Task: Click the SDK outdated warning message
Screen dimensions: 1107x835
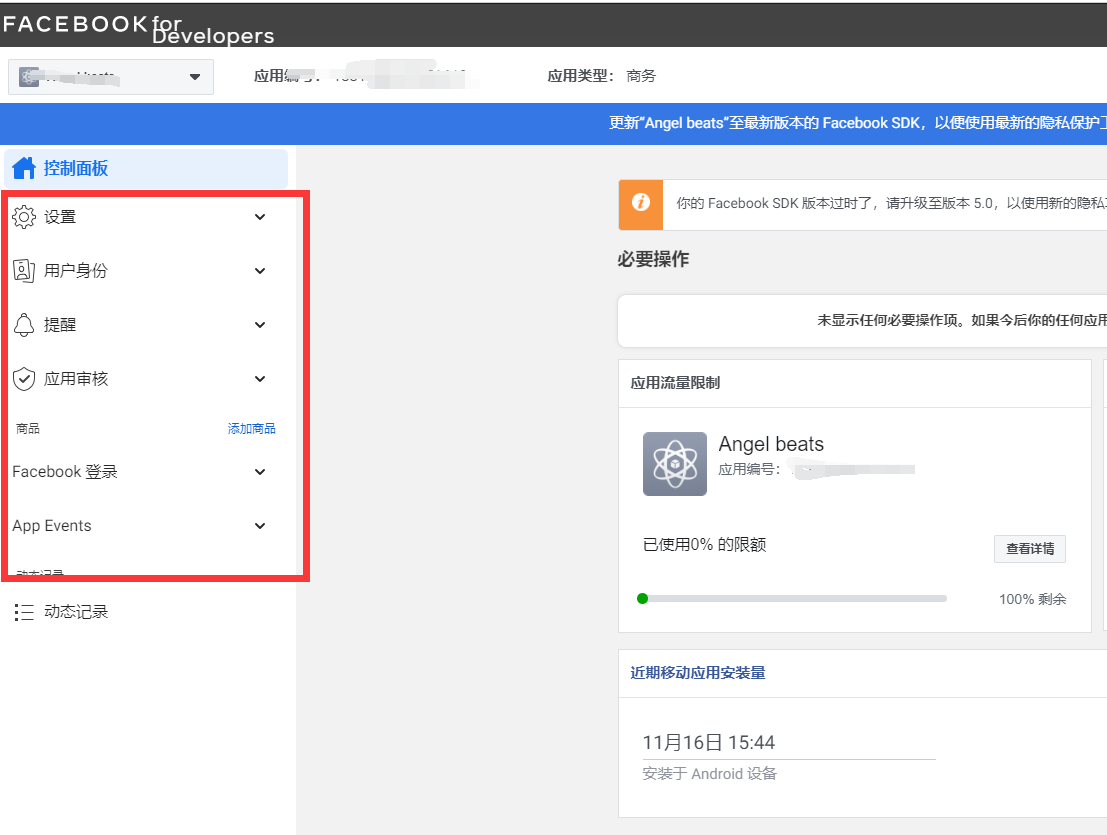Action: click(891, 203)
